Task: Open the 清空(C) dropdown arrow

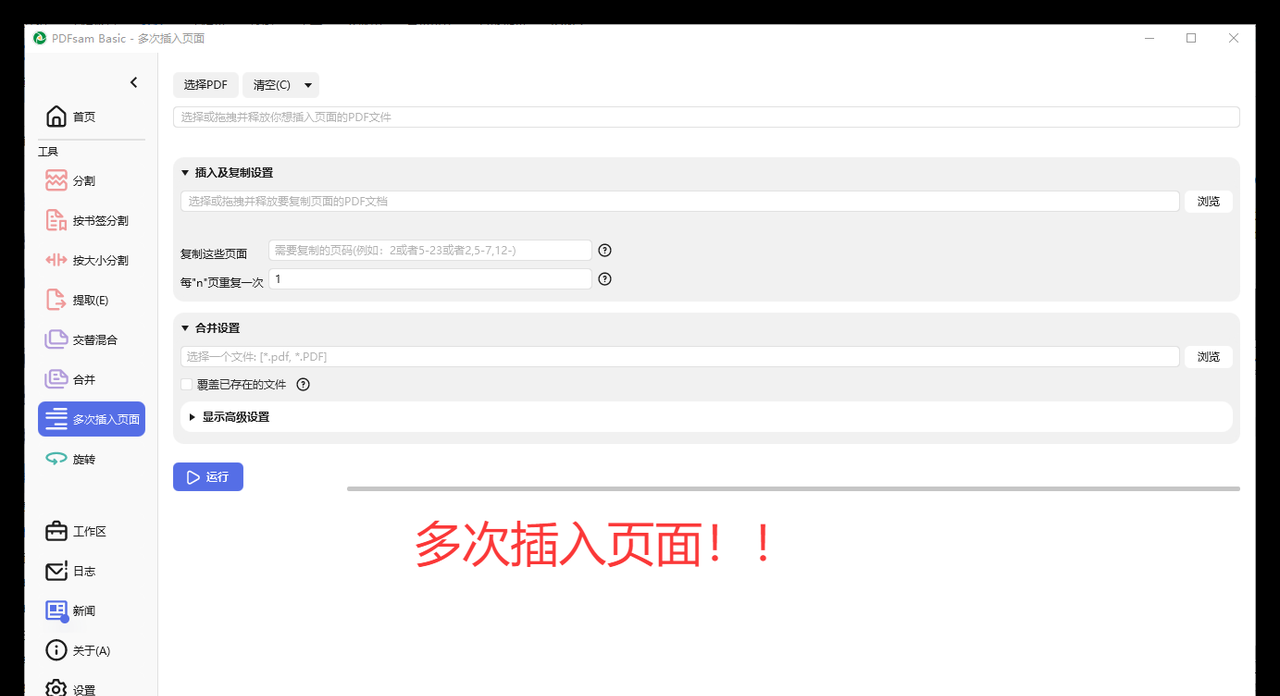Action: [x=309, y=85]
